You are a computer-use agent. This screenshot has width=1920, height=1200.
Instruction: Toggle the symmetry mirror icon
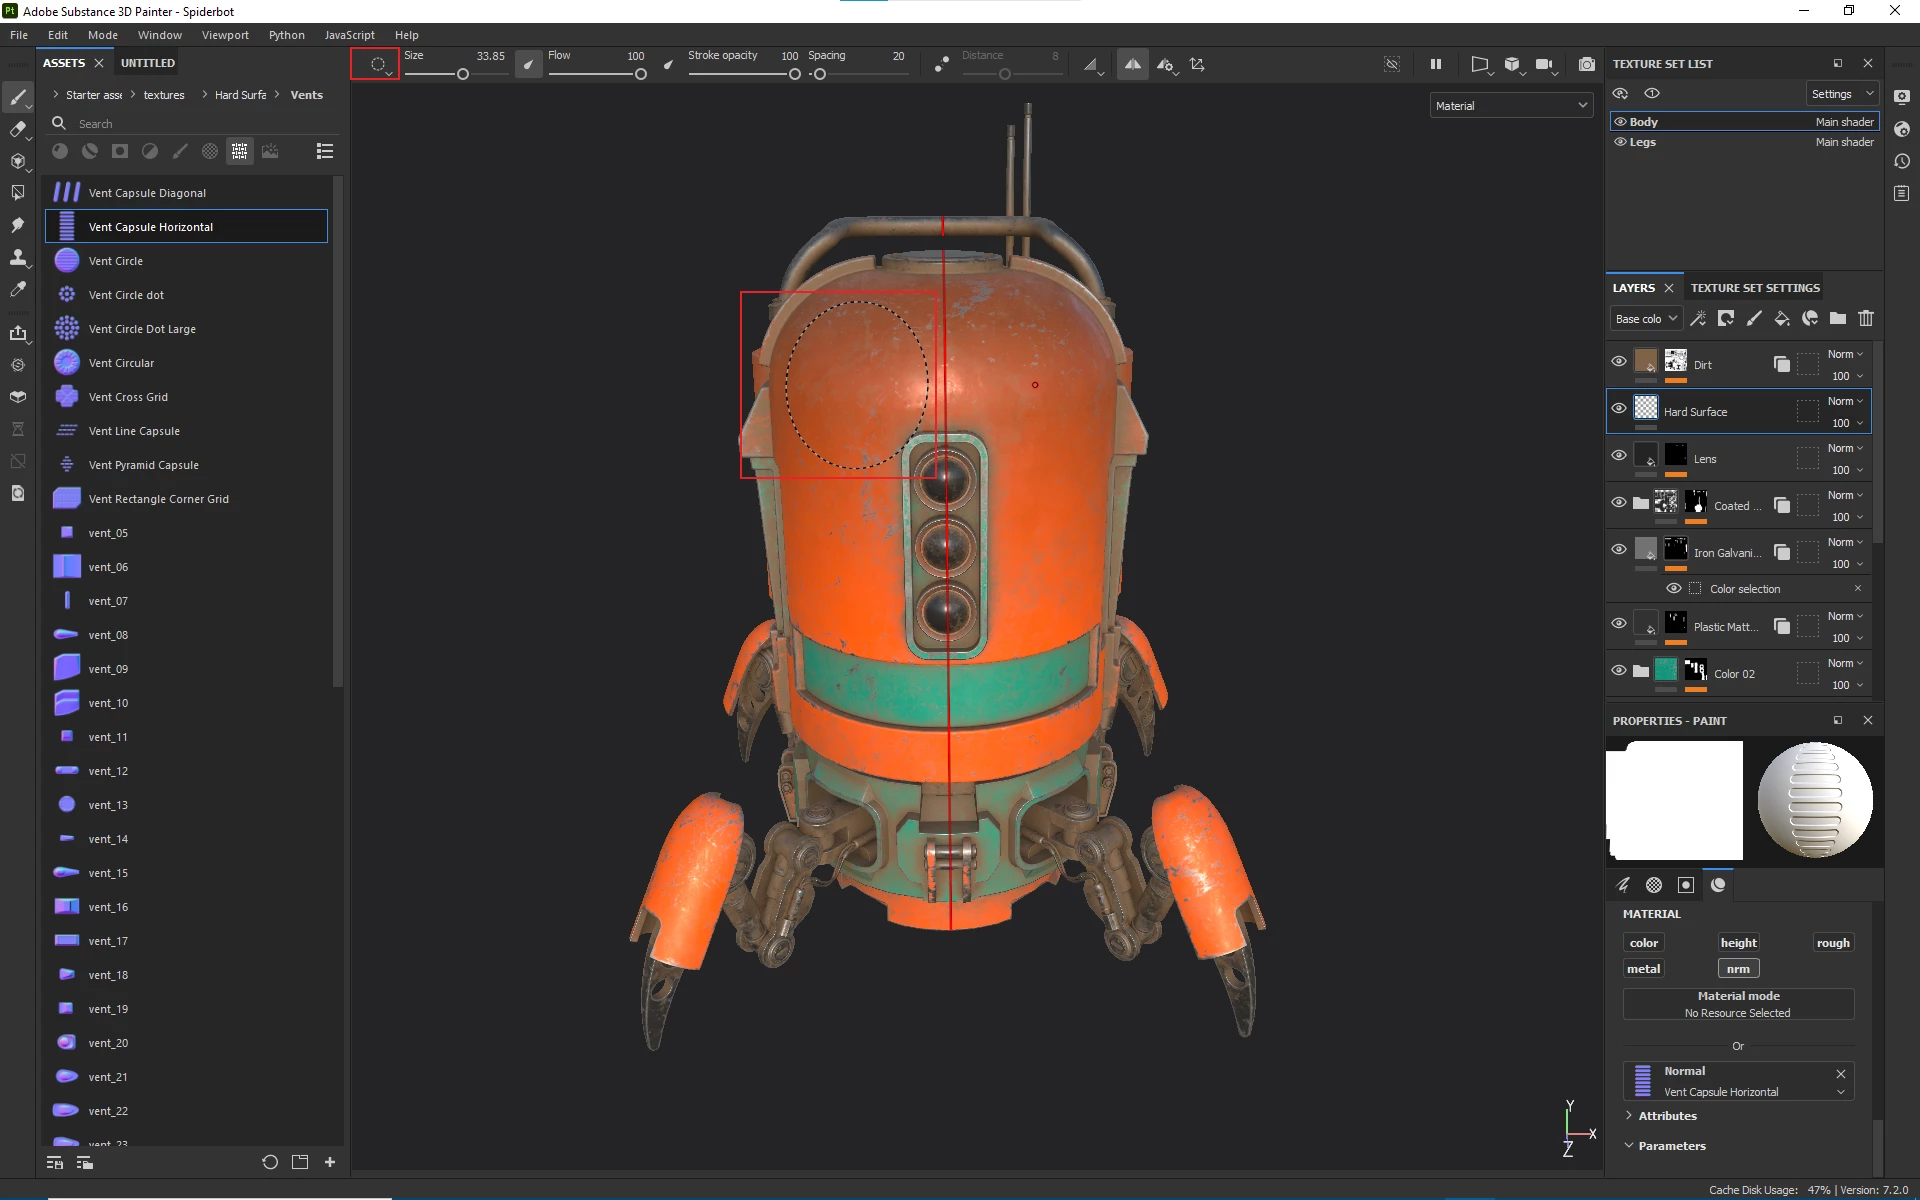(x=1132, y=64)
